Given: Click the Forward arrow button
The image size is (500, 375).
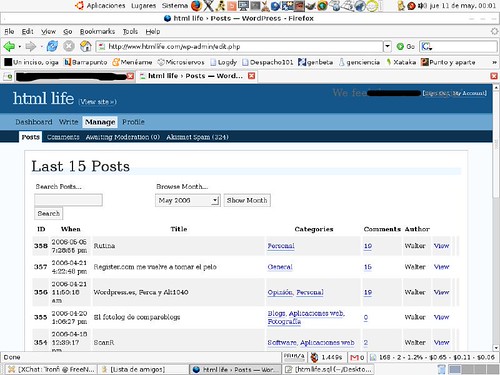Looking at the screenshot, I should [31, 46].
